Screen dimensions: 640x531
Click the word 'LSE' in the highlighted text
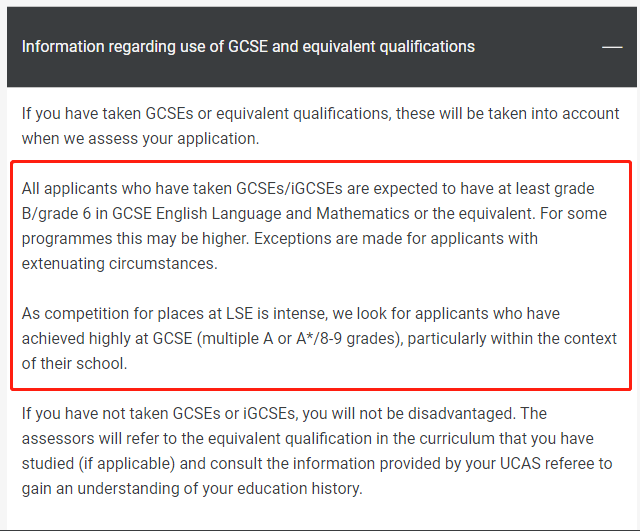240,313
